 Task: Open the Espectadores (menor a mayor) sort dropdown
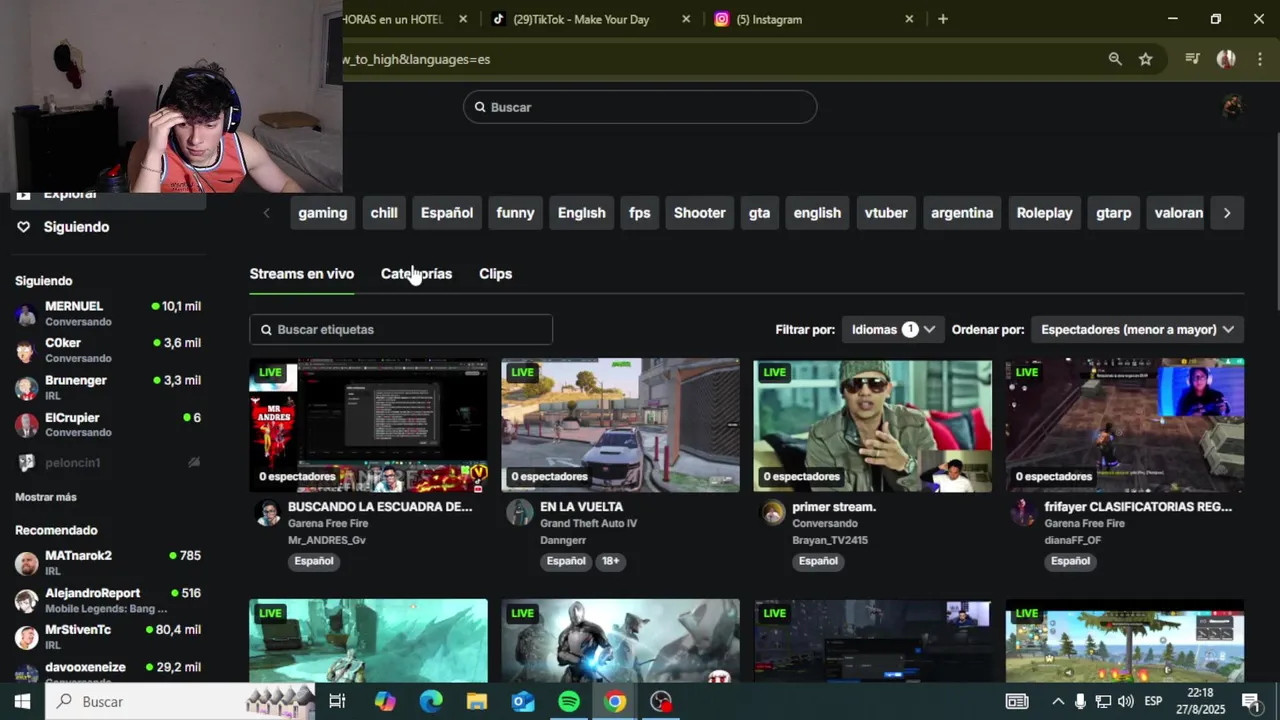point(1137,329)
